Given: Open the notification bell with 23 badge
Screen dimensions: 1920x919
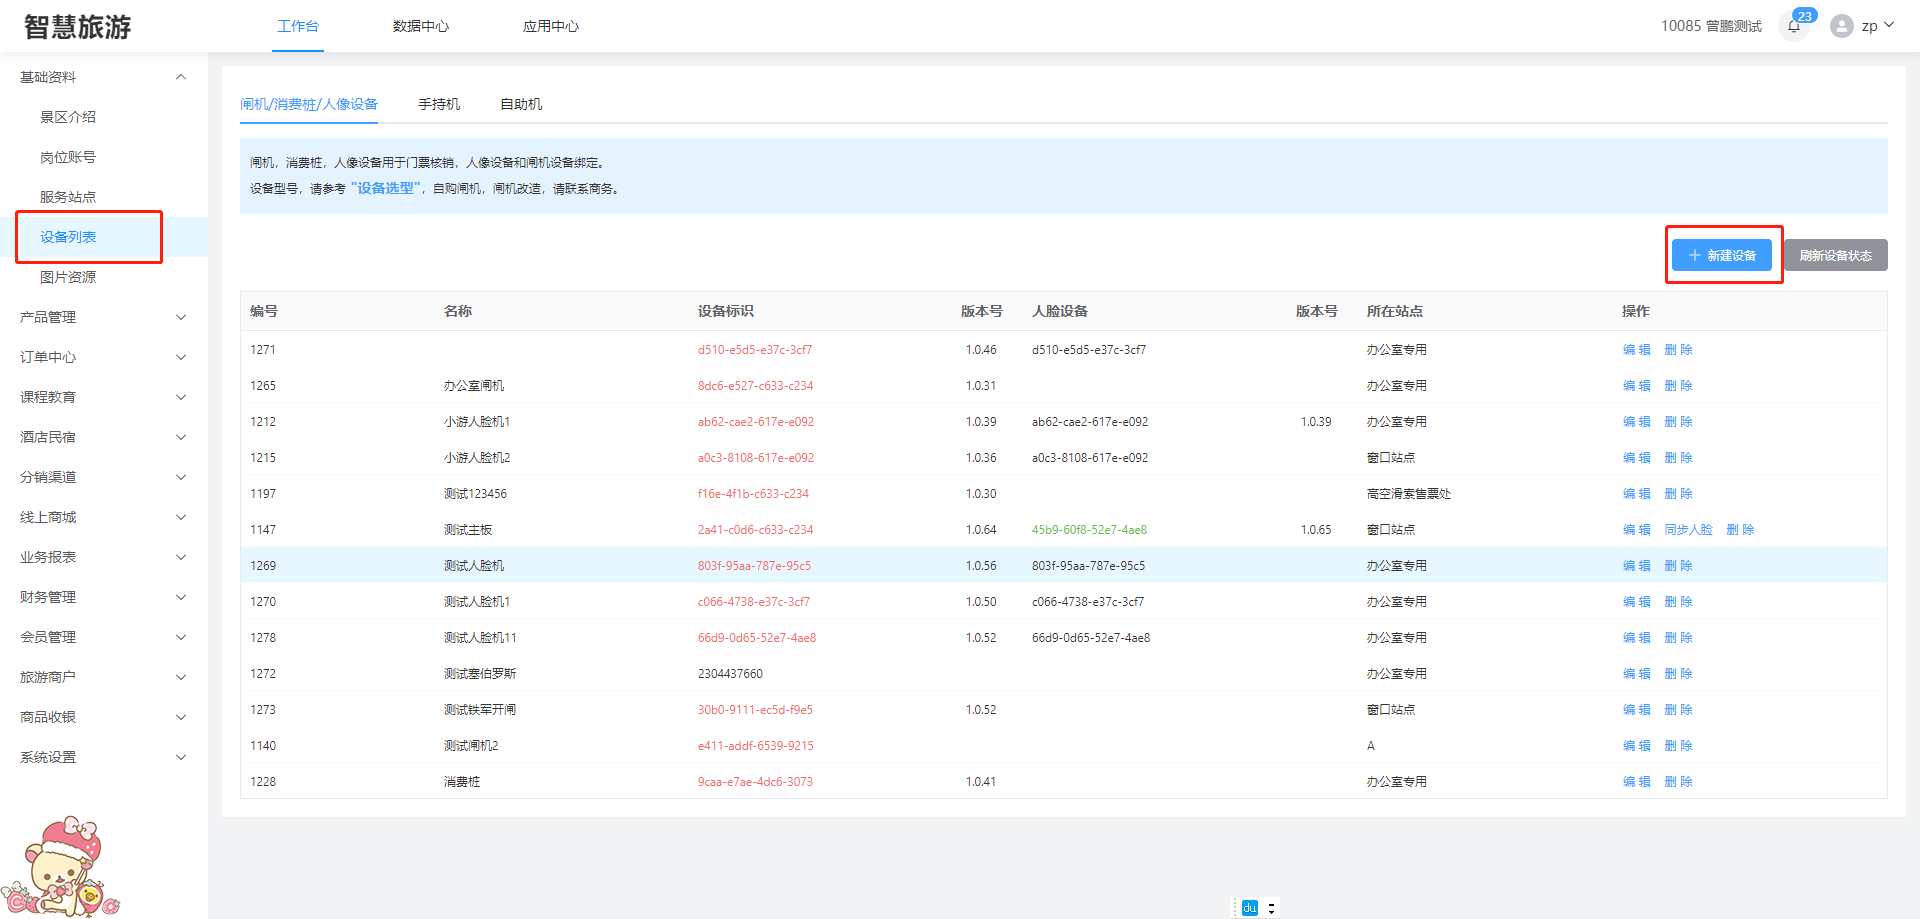Looking at the screenshot, I should tap(1795, 26).
